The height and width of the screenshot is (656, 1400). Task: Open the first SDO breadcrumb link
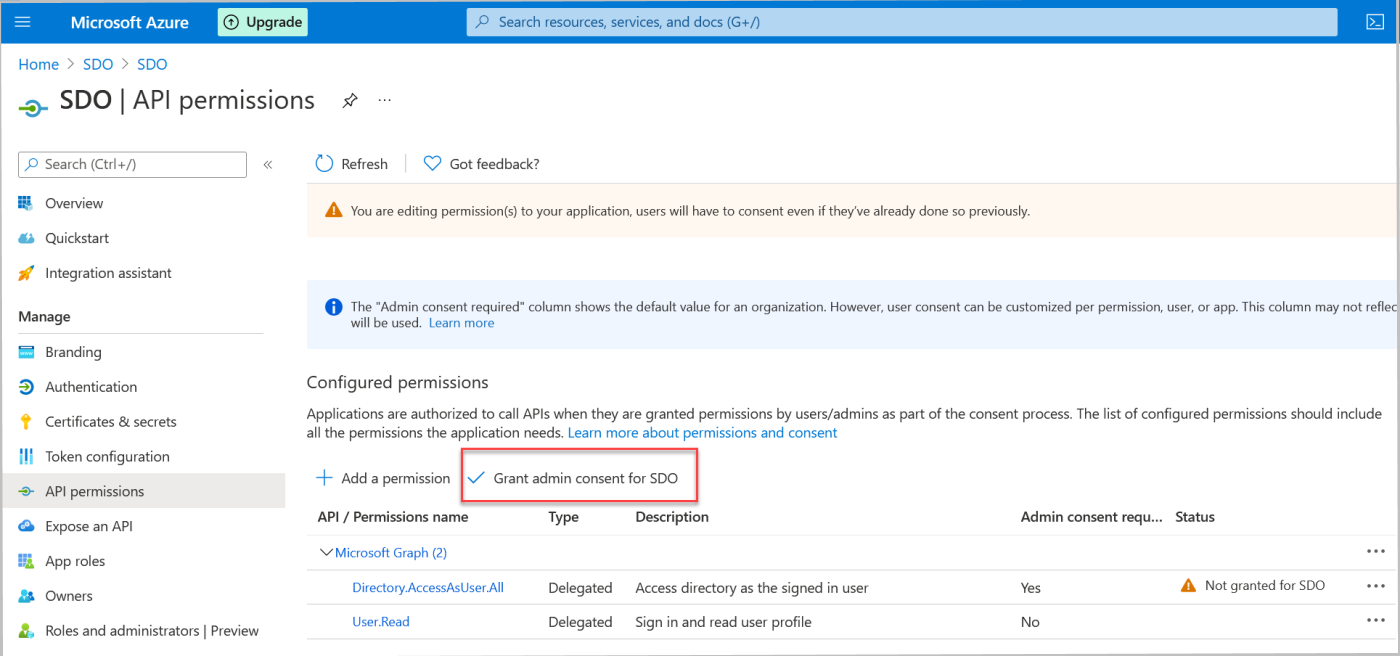click(98, 64)
